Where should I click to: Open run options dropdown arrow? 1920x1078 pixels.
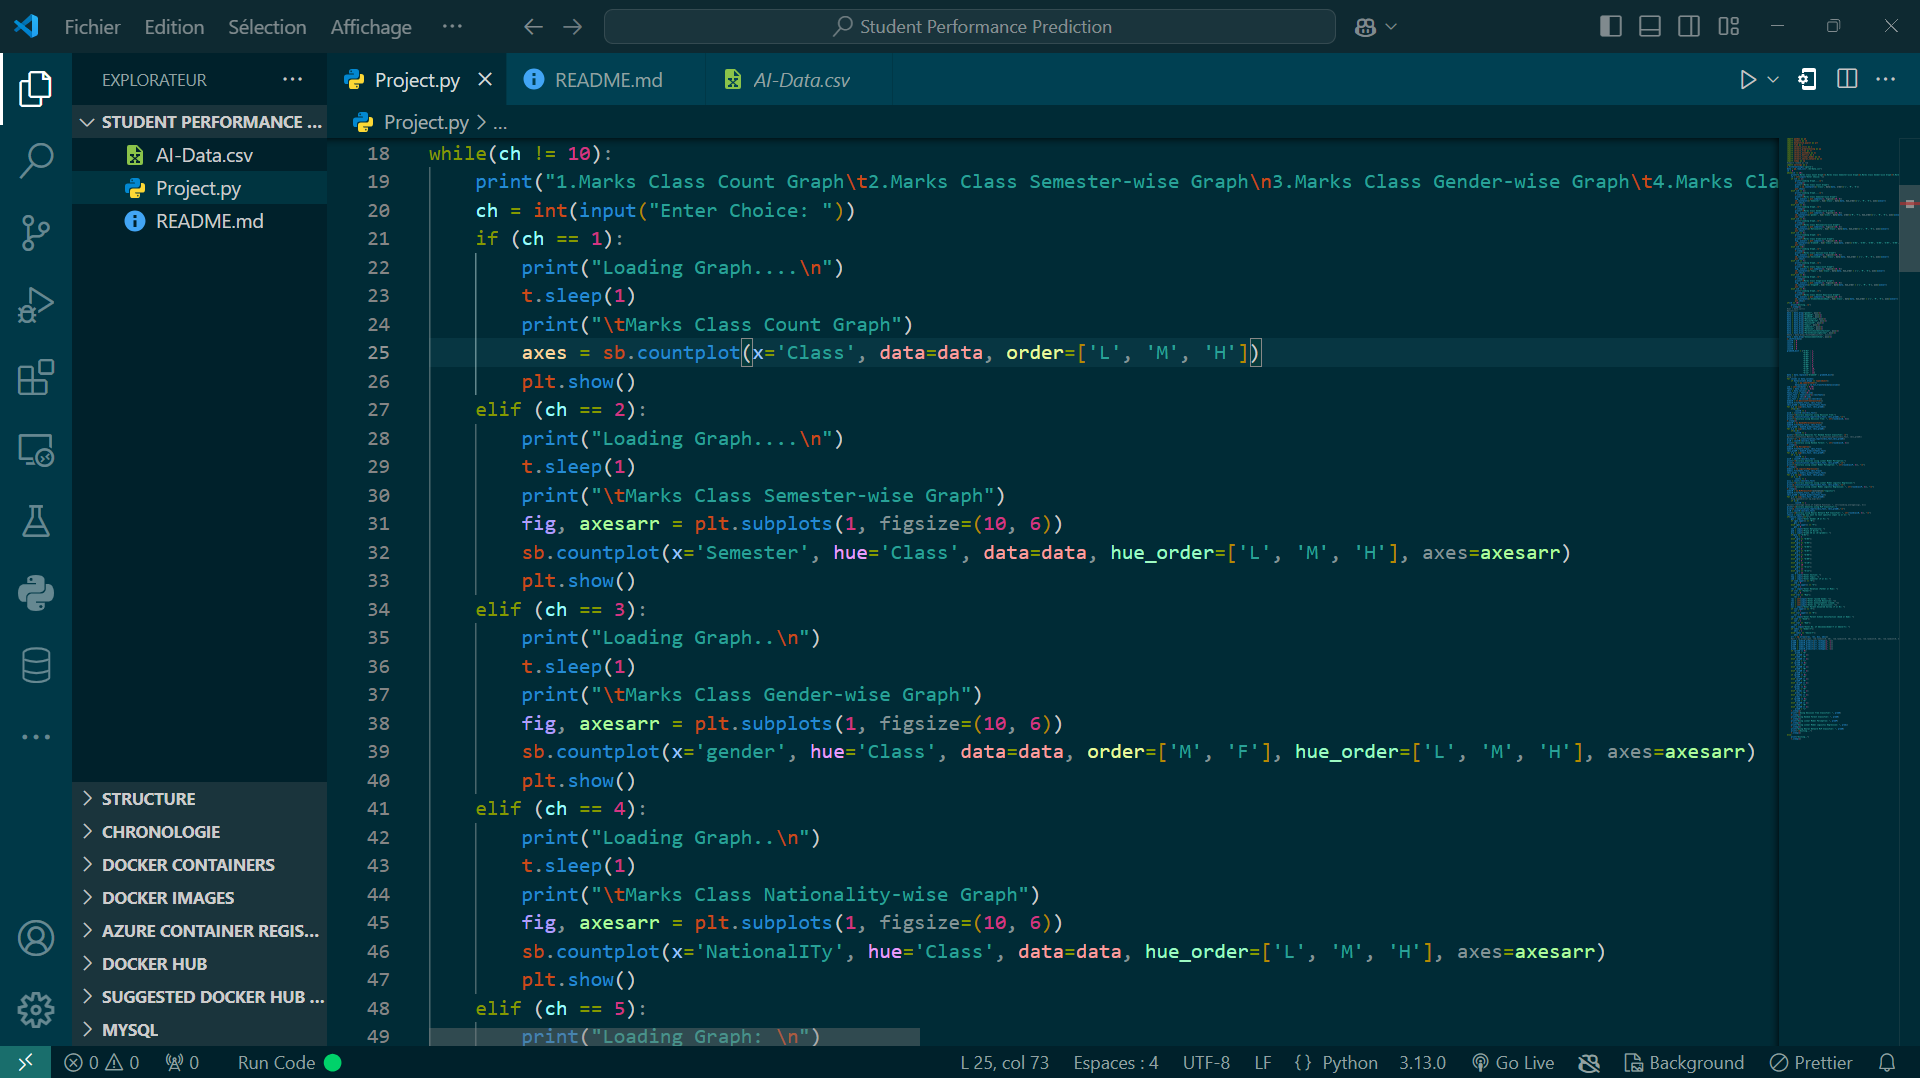(x=1773, y=80)
